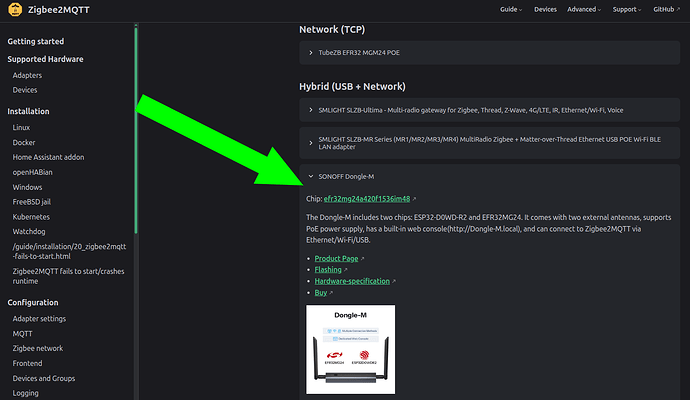690x400 pixels.
Task: Expand the TubeZB EFR32 MGM24 POE entry
Action: point(489,53)
